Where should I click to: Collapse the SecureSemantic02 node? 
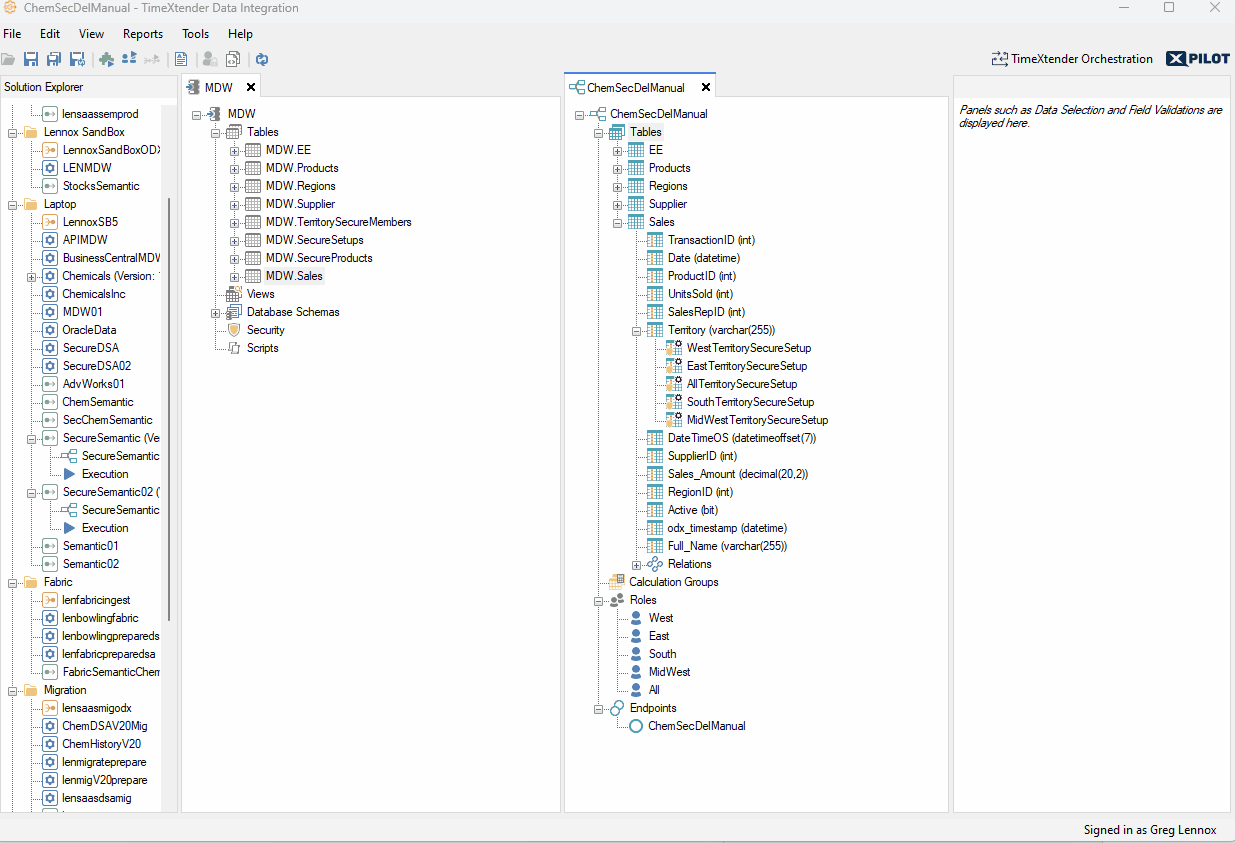(32, 492)
